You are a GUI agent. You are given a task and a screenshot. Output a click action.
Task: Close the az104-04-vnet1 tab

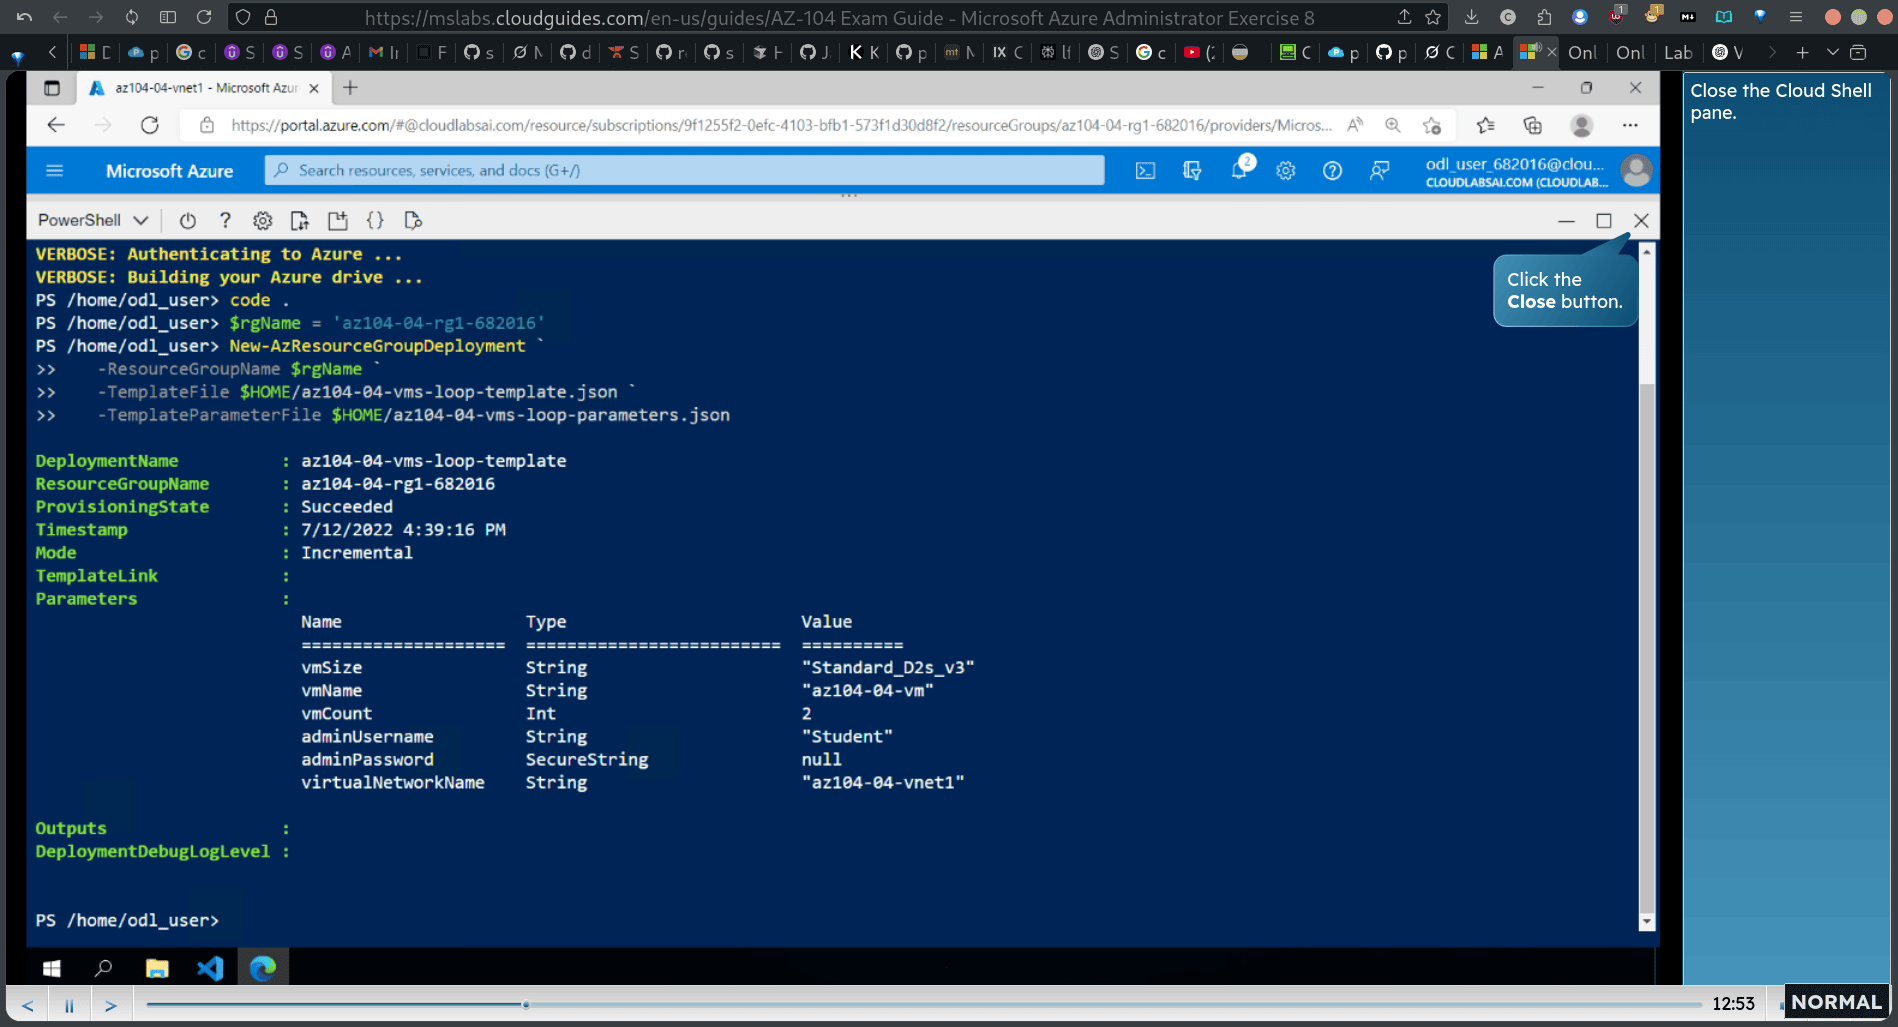click(x=314, y=88)
